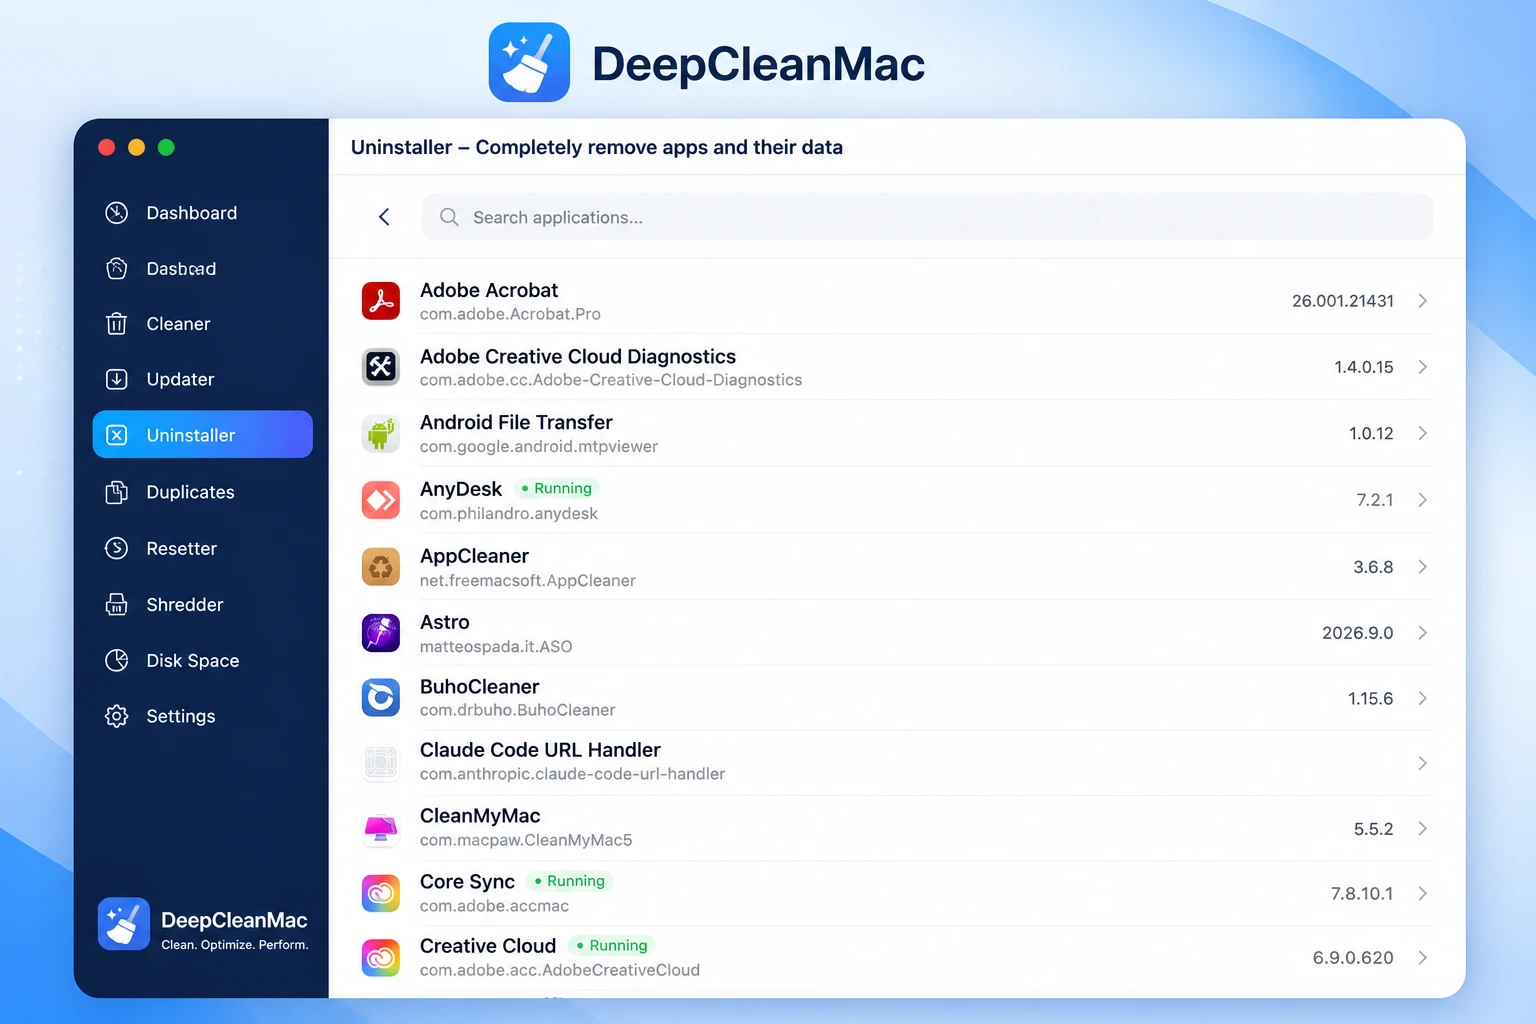Click version 6.9.0.620 value
This screenshot has width=1536, height=1024.
click(1353, 958)
